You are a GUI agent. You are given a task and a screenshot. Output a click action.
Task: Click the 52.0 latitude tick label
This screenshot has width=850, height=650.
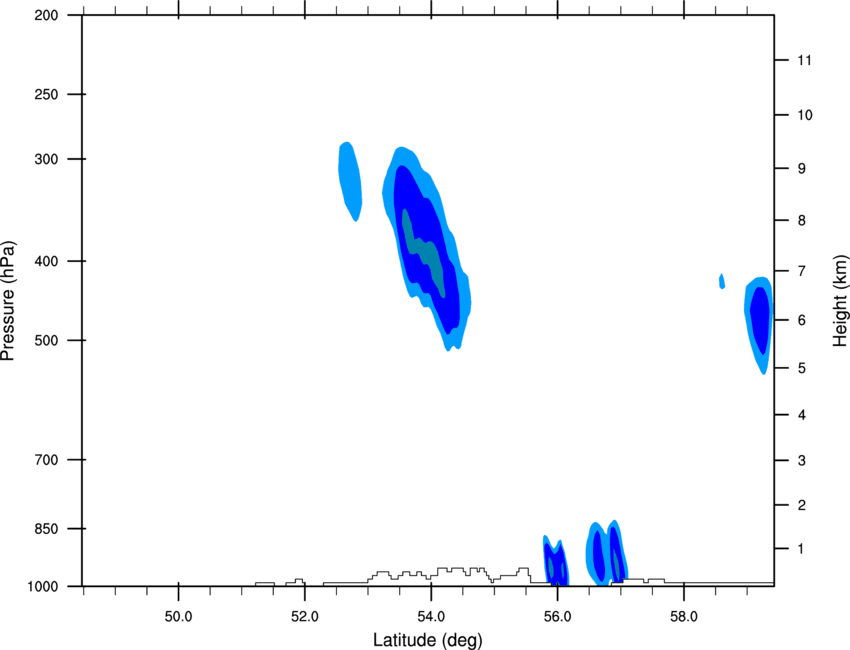click(x=305, y=617)
